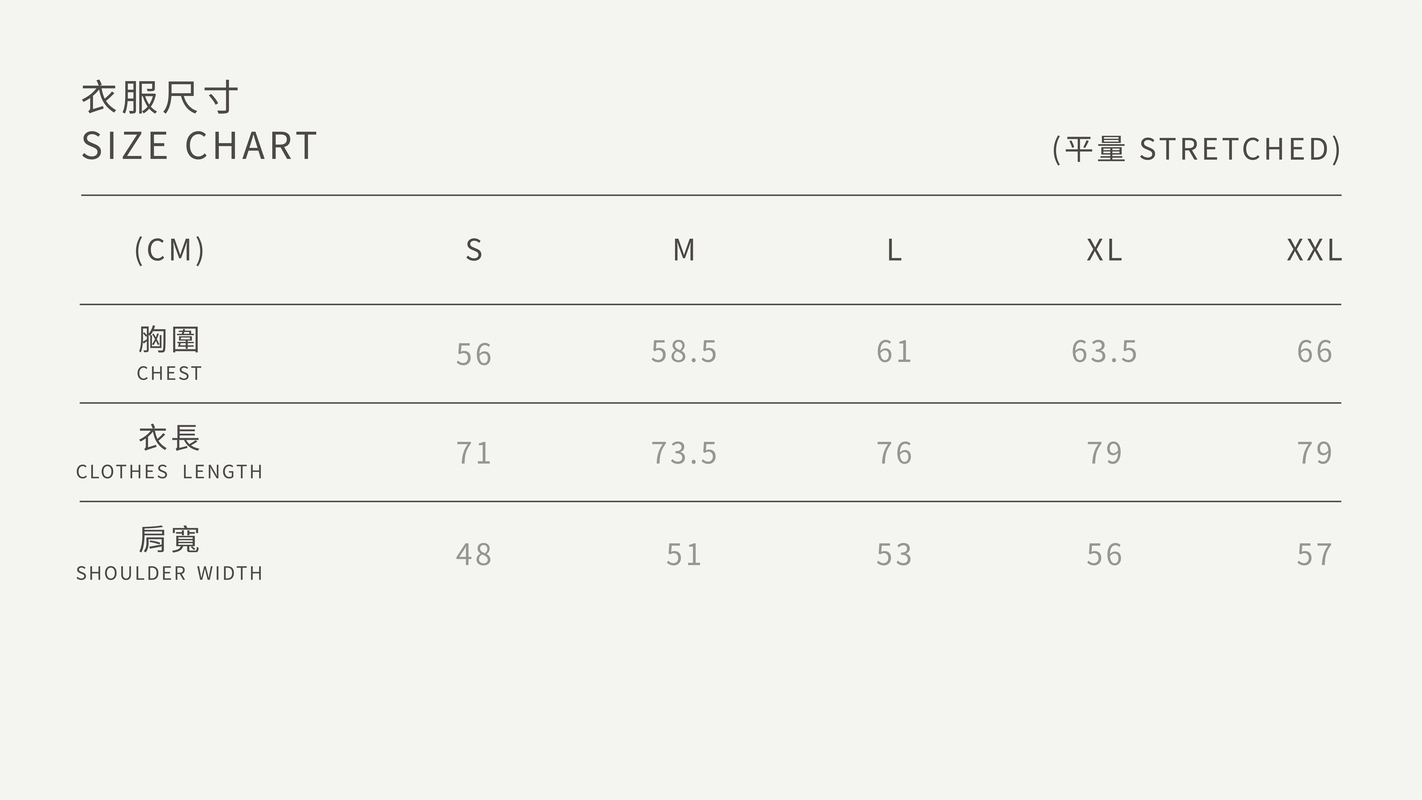The image size is (1422, 800).
Task: Select shoulder width value 53 for L
Action: 894,555
